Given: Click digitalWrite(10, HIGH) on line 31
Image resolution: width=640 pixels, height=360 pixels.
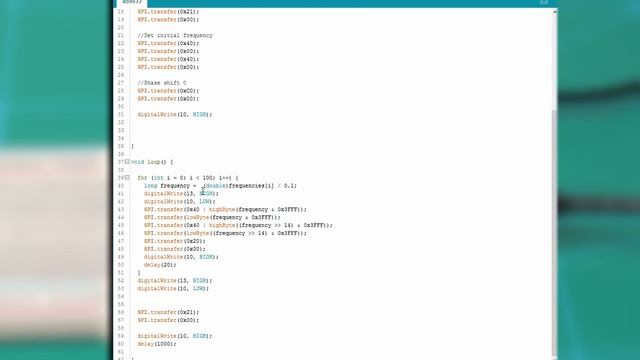Looking at the screenshot, I should [x=175, y=115].
